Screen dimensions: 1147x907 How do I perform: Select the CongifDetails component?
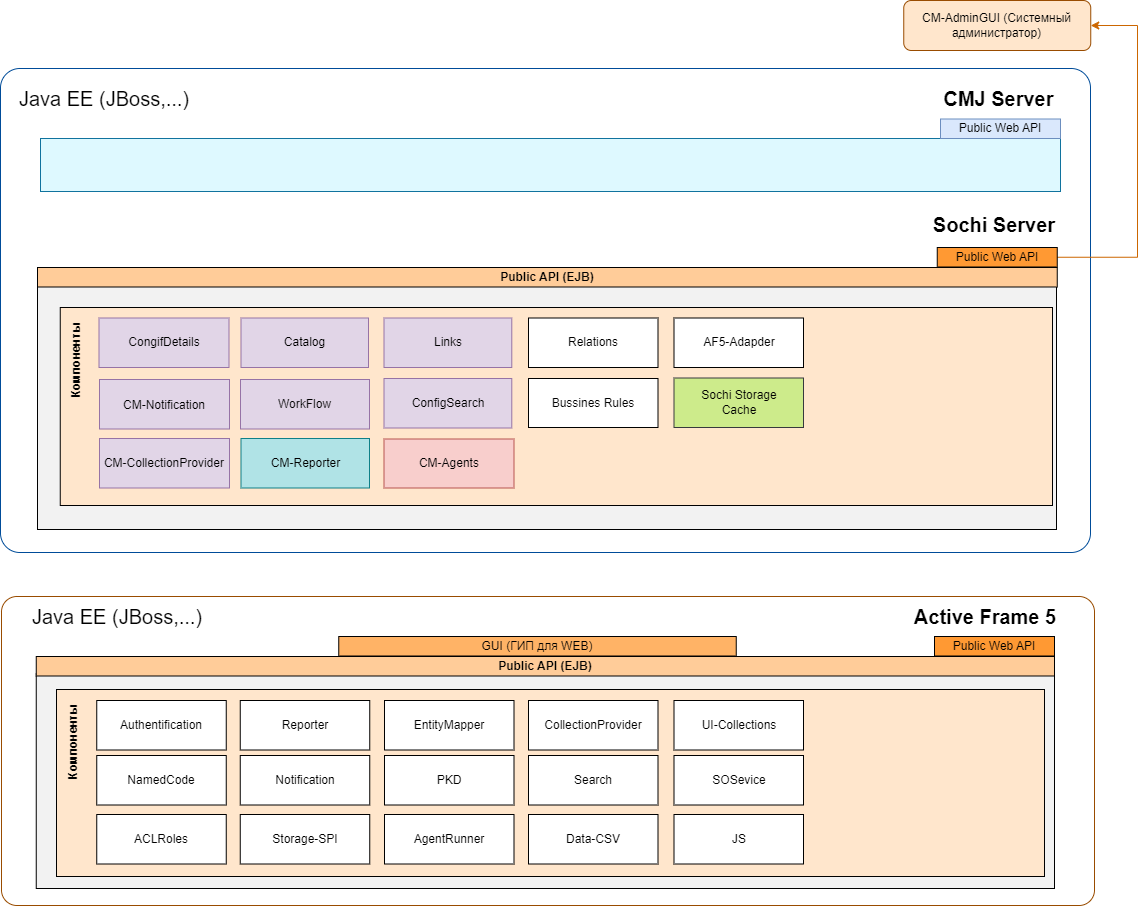coord(164,342)
